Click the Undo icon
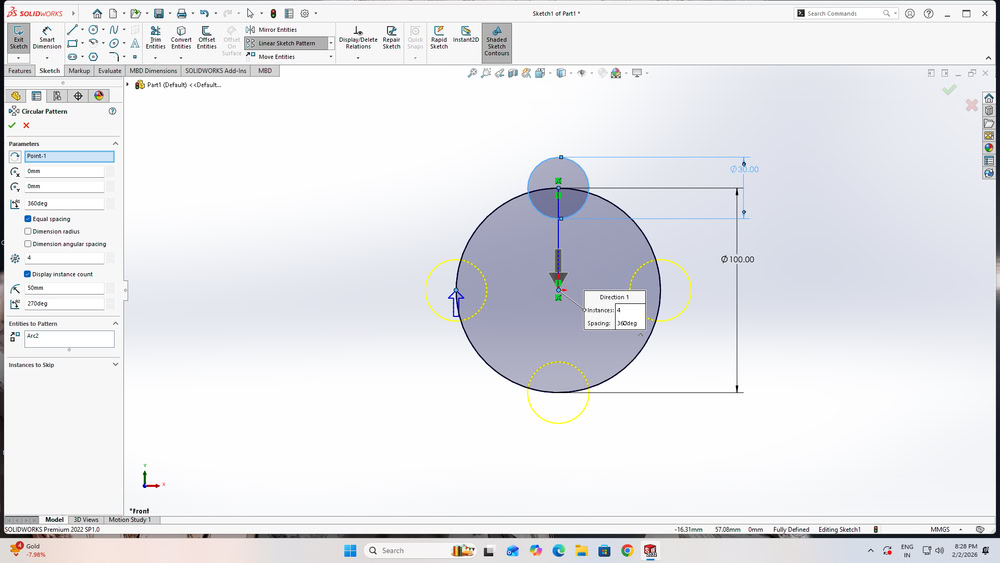The width and height of the screenshot is (1000, 563). pyautogui.click(x=204, y=13)
